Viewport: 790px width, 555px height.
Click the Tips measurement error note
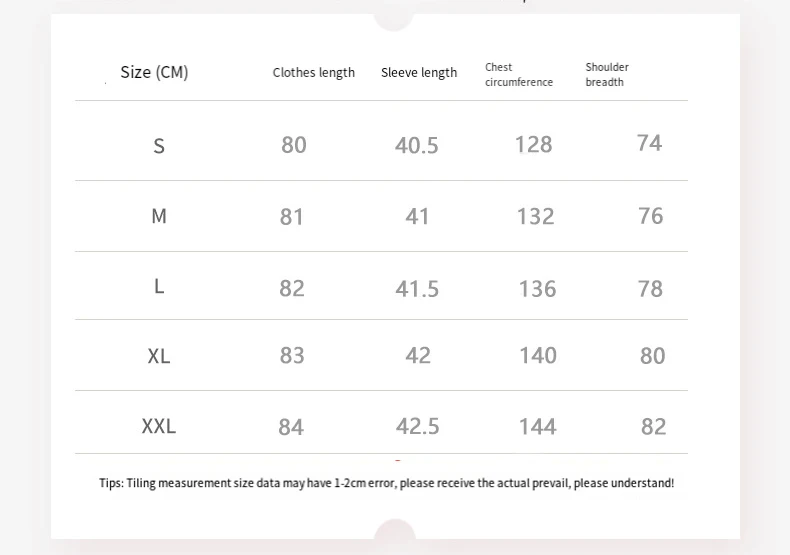tap(387, 483)
